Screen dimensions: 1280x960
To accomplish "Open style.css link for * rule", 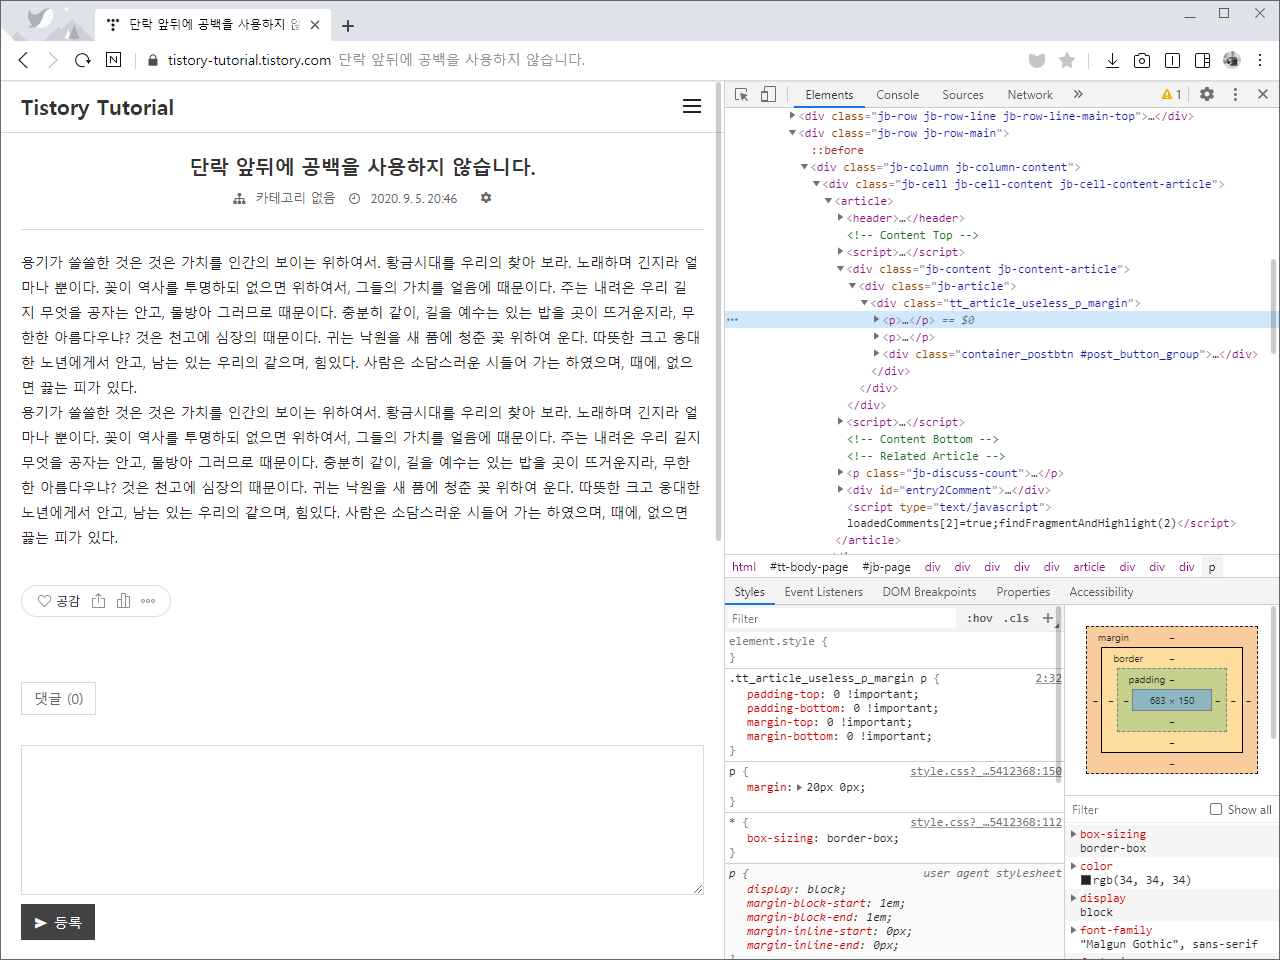I will (x=986, y=822).
